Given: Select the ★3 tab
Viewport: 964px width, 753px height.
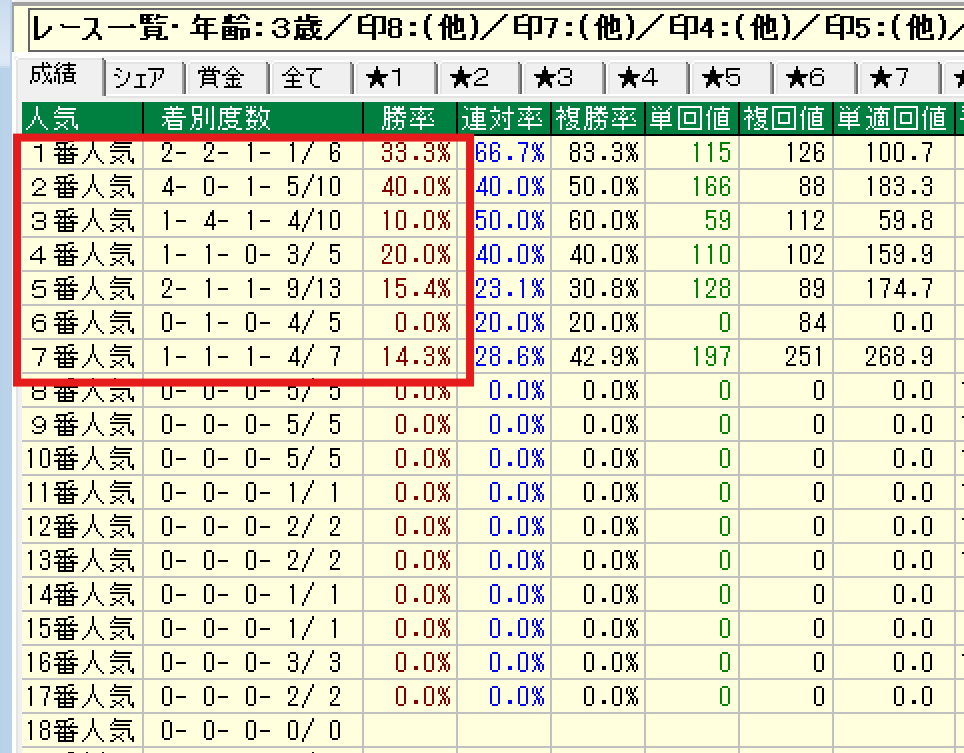Looking at the screenshot, I should (x=553, y=78).
